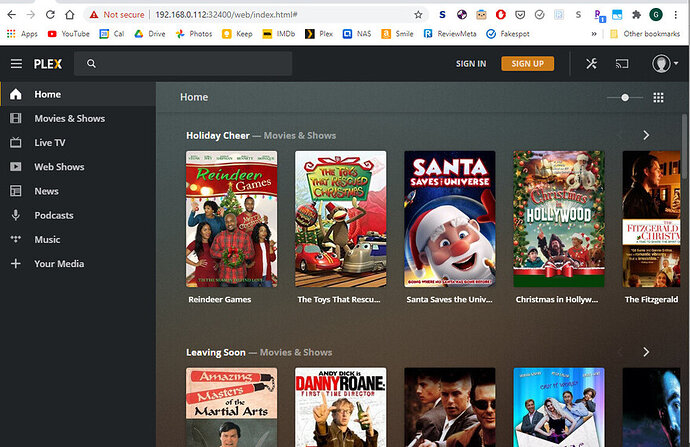Click the browser Back arrow
The image size is (690, 447).
tap(11, 15)
